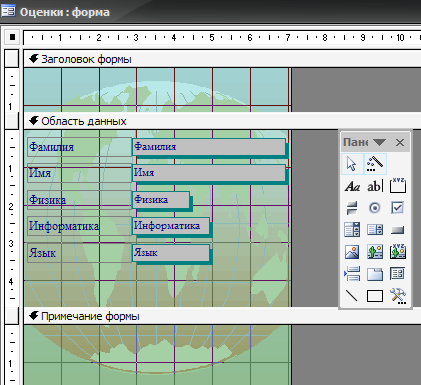Select the Физика text box field
The image size is (421, 385).
pos(161,200)
